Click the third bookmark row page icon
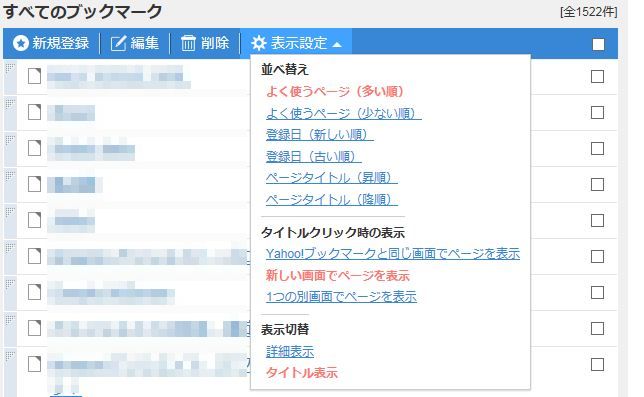 (x=34, y=148)
